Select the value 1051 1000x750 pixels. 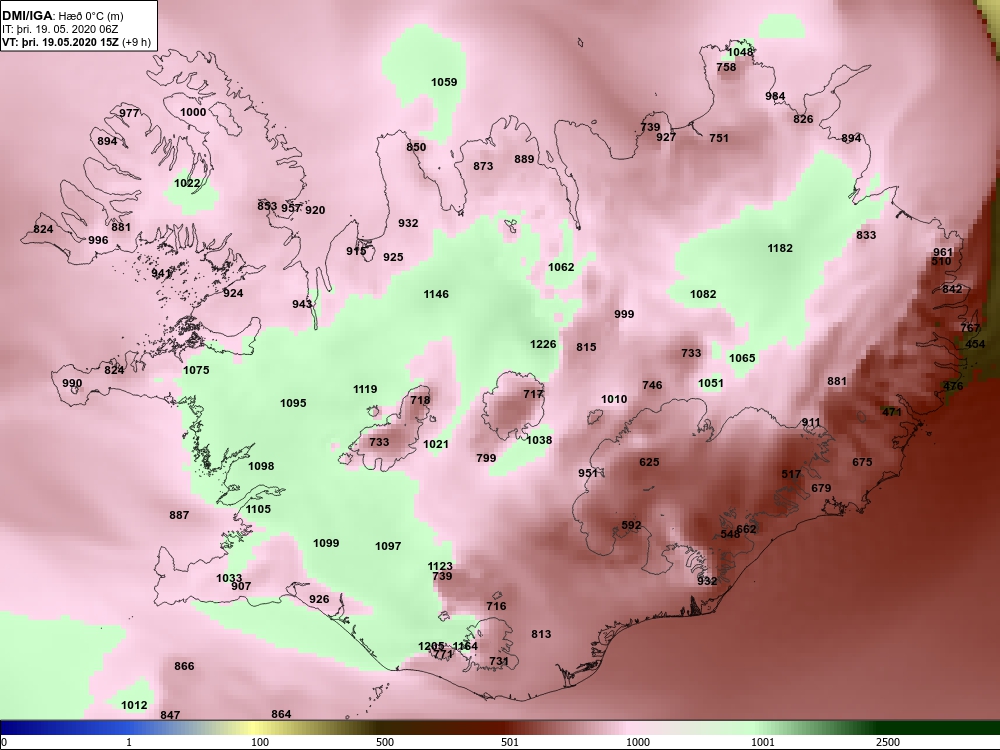click(x=710, y=383)
